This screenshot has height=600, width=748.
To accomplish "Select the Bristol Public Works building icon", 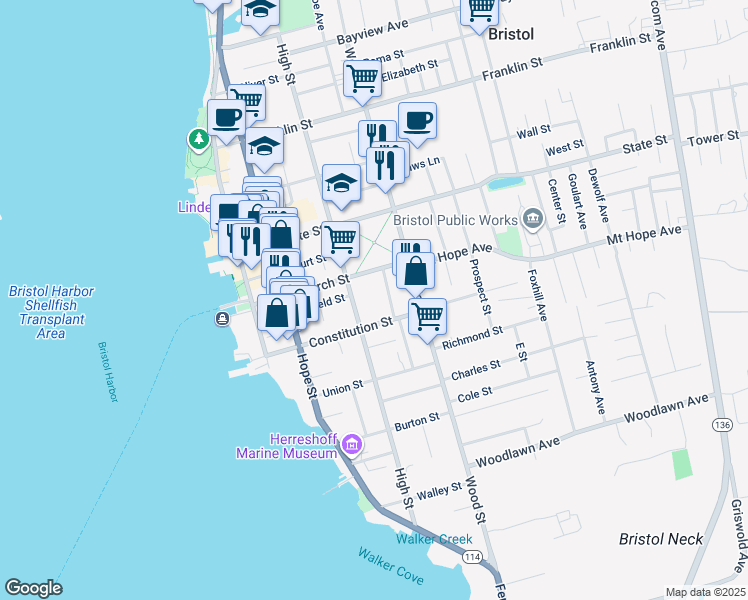I will click(x=533, y=219).
